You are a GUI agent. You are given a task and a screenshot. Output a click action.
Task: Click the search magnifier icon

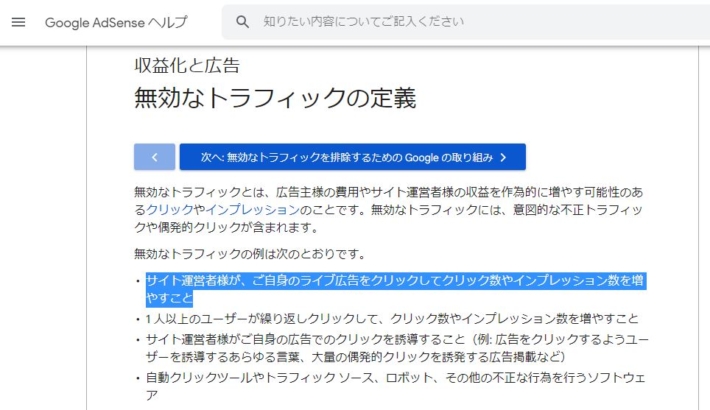242,22
